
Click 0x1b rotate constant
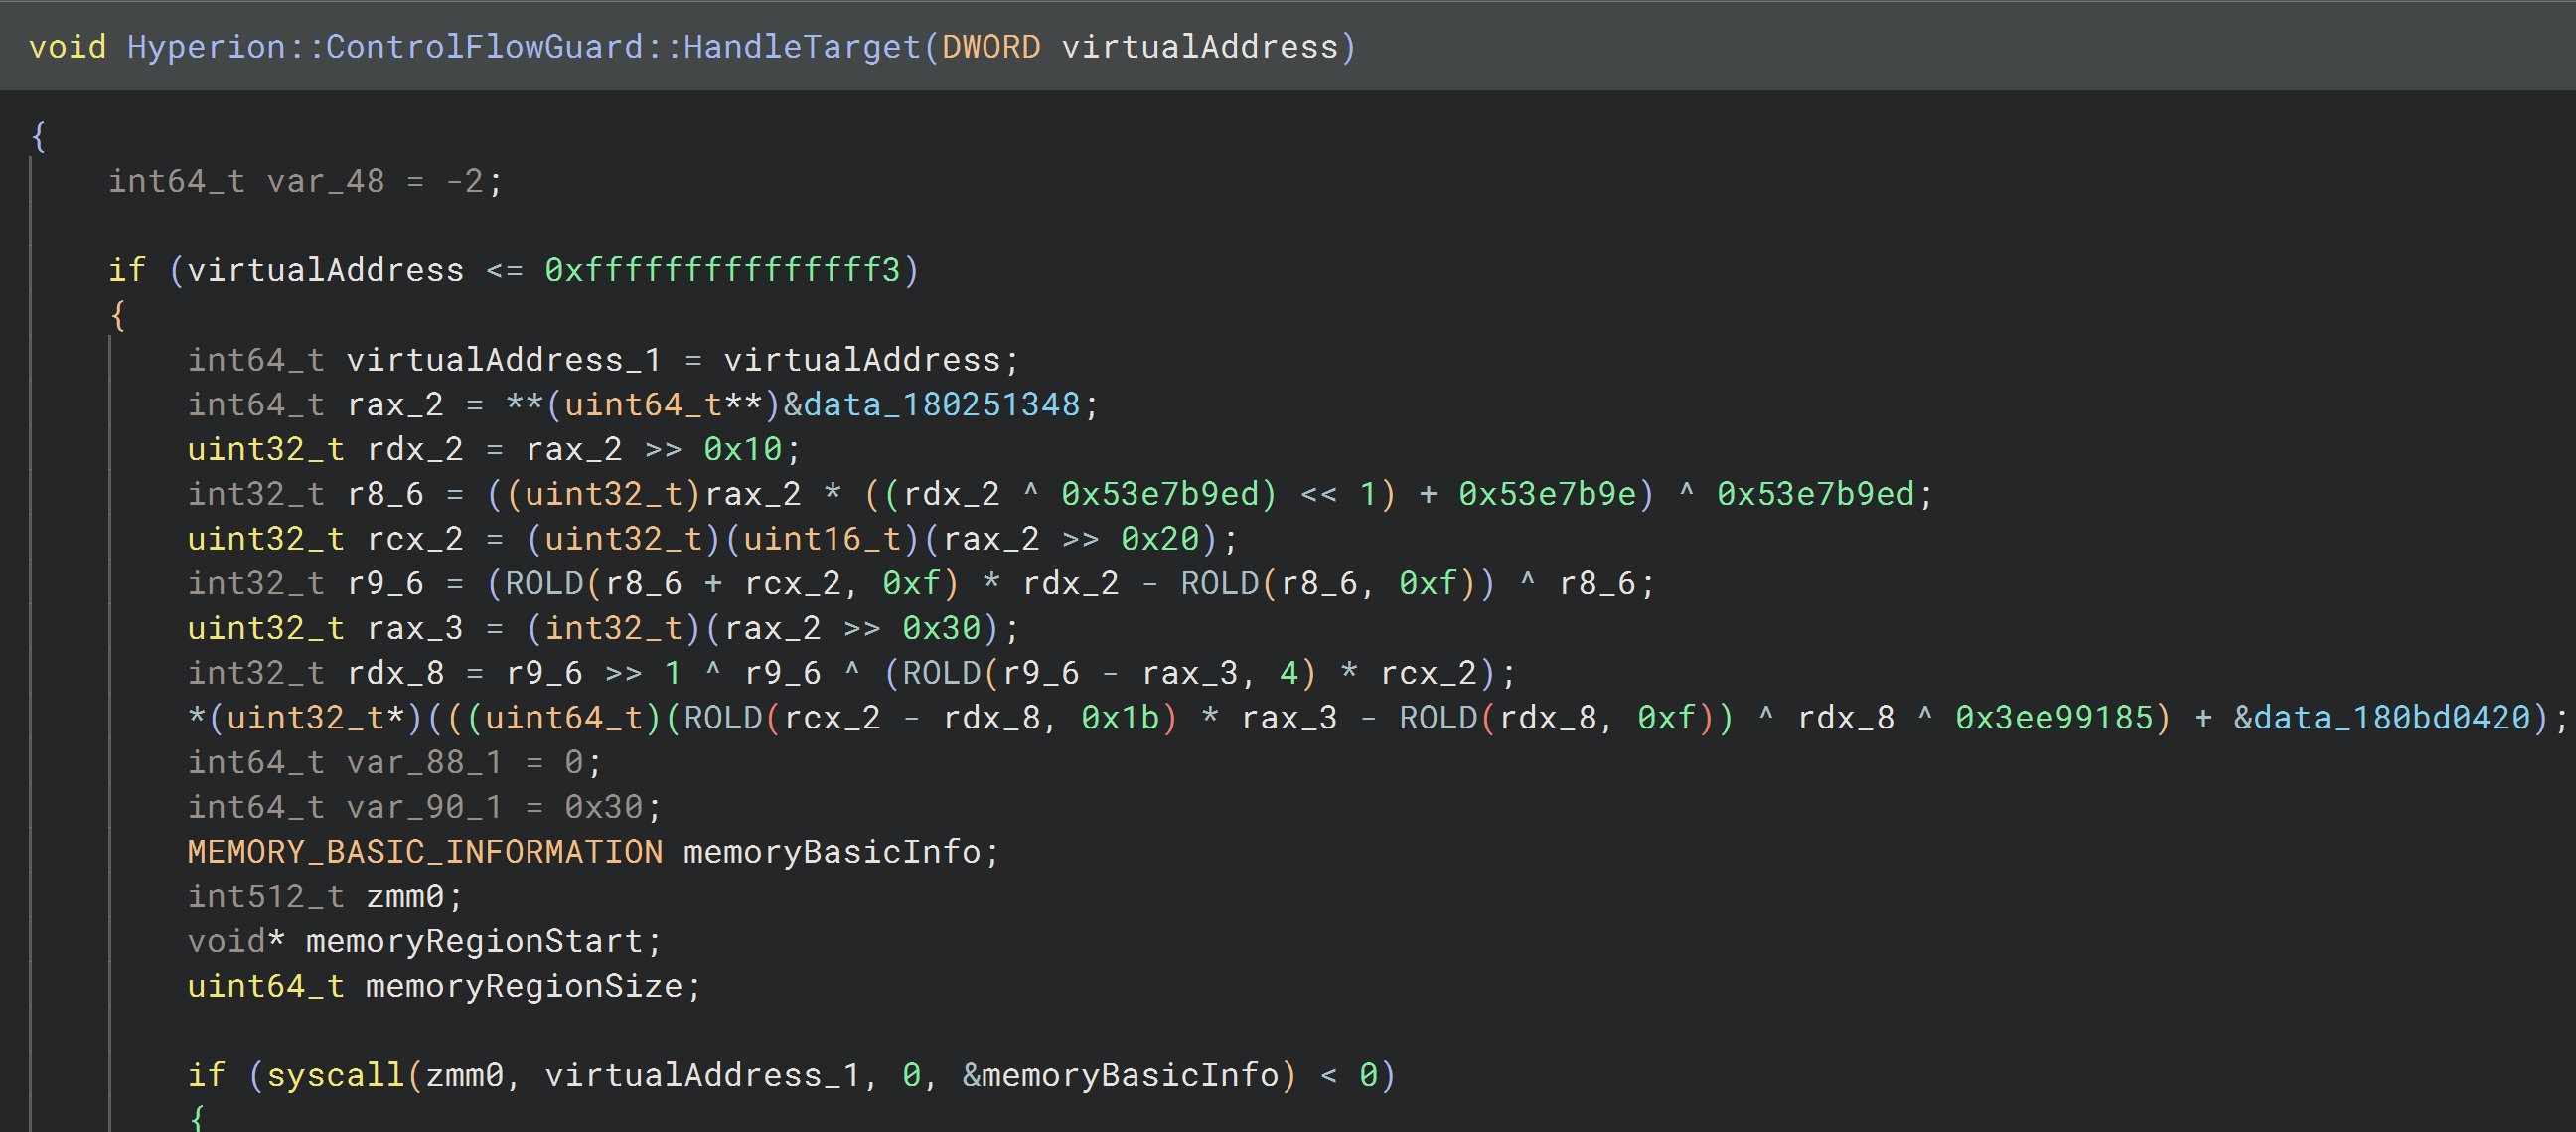1120,718
